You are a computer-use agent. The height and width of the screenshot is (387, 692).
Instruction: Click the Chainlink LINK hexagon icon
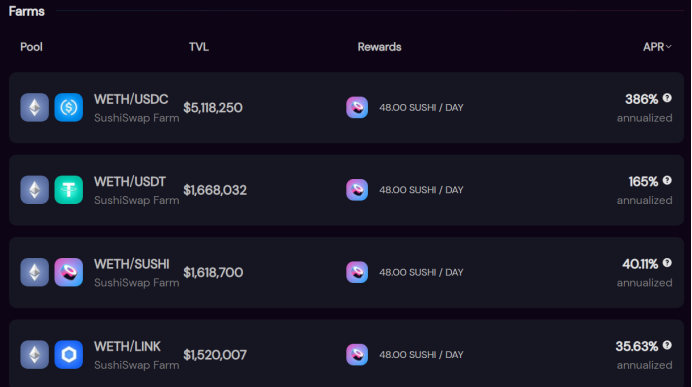(x=68, y=354)
